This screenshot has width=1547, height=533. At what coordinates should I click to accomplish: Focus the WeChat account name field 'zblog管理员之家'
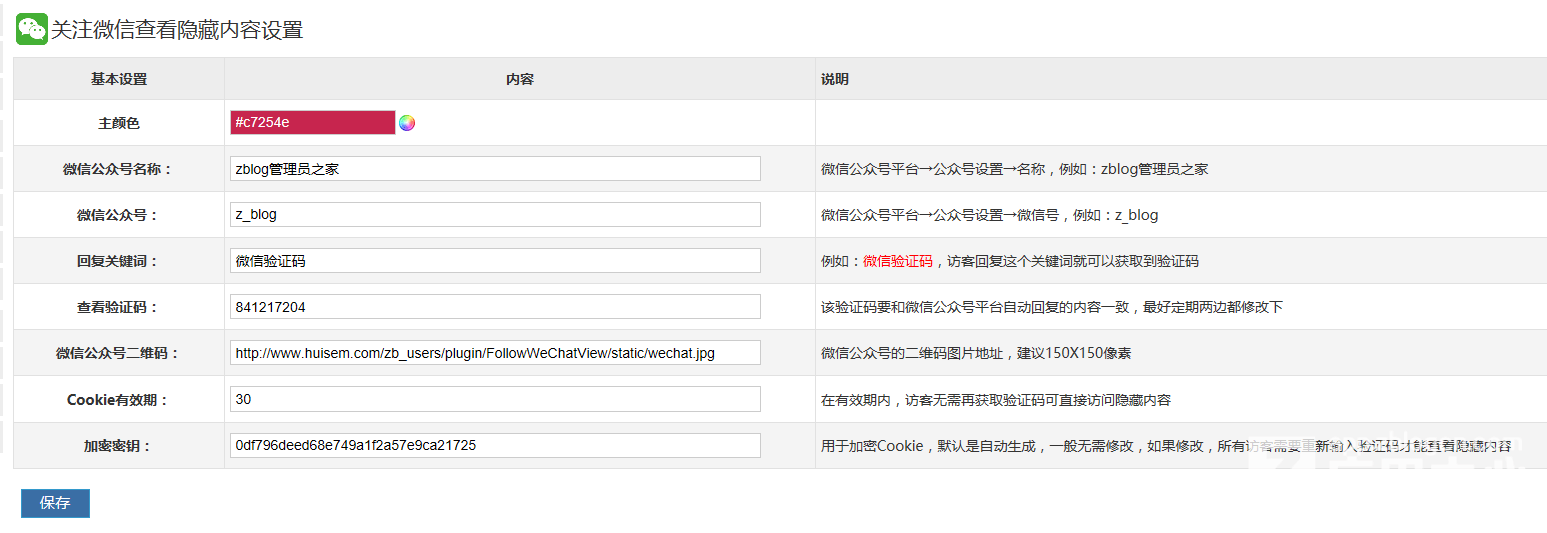click(x=495, y=169)
